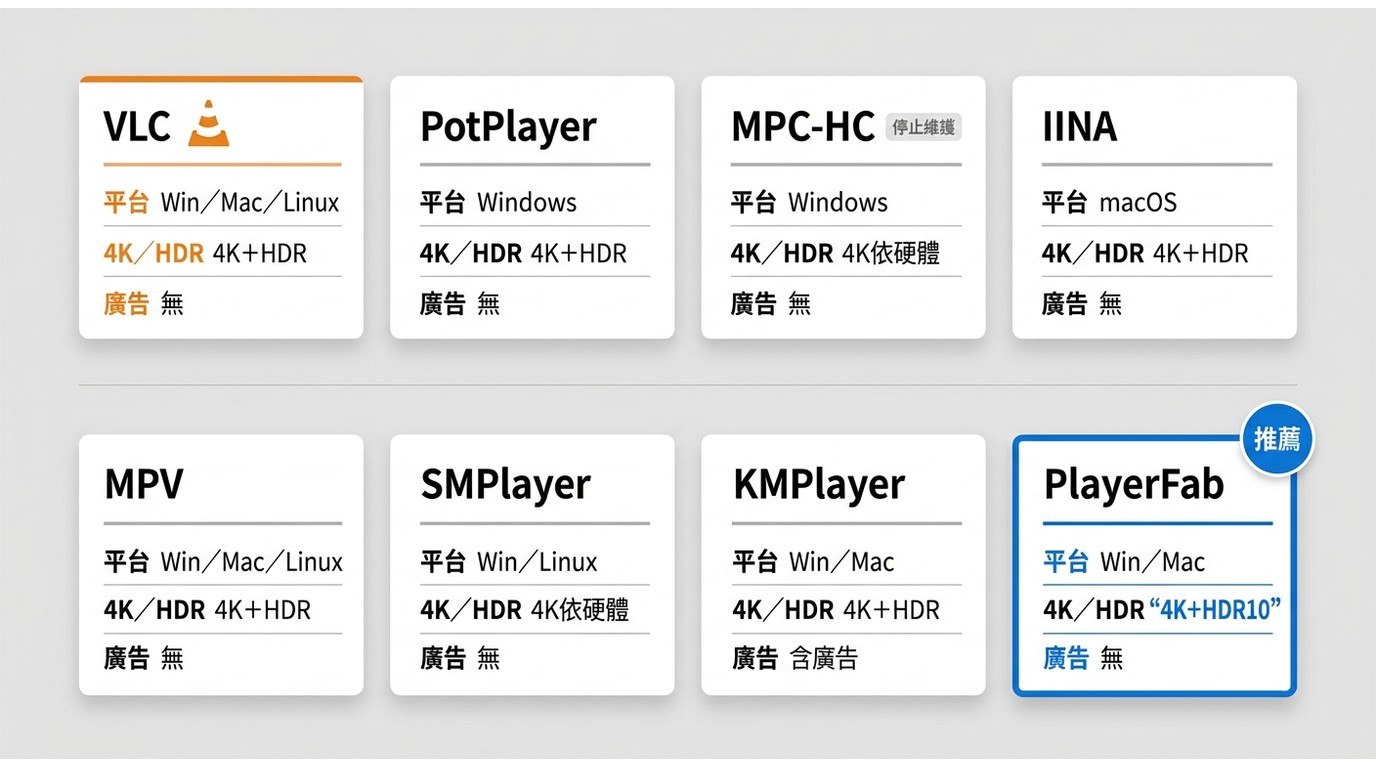1376x768 pixels.
Task: Click PlayerFab platform value Win／Mac
Action: point(1152,562)
